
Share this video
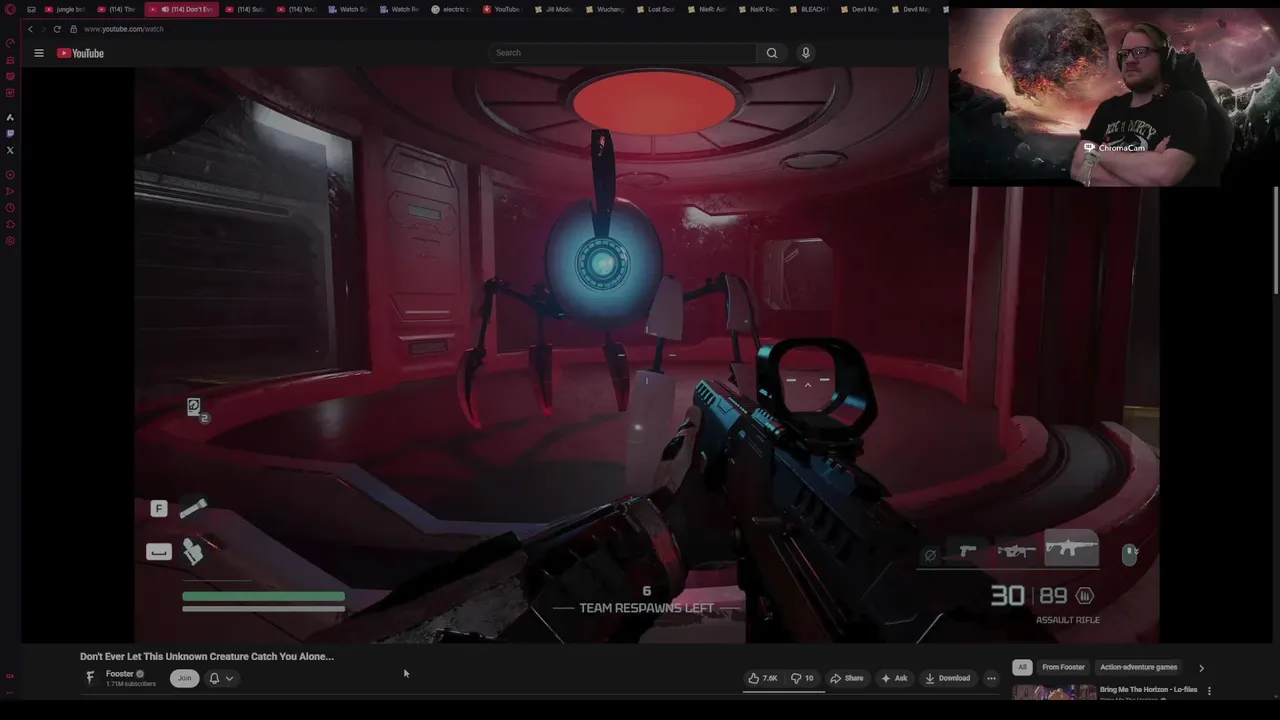click(x=846, y=678)
